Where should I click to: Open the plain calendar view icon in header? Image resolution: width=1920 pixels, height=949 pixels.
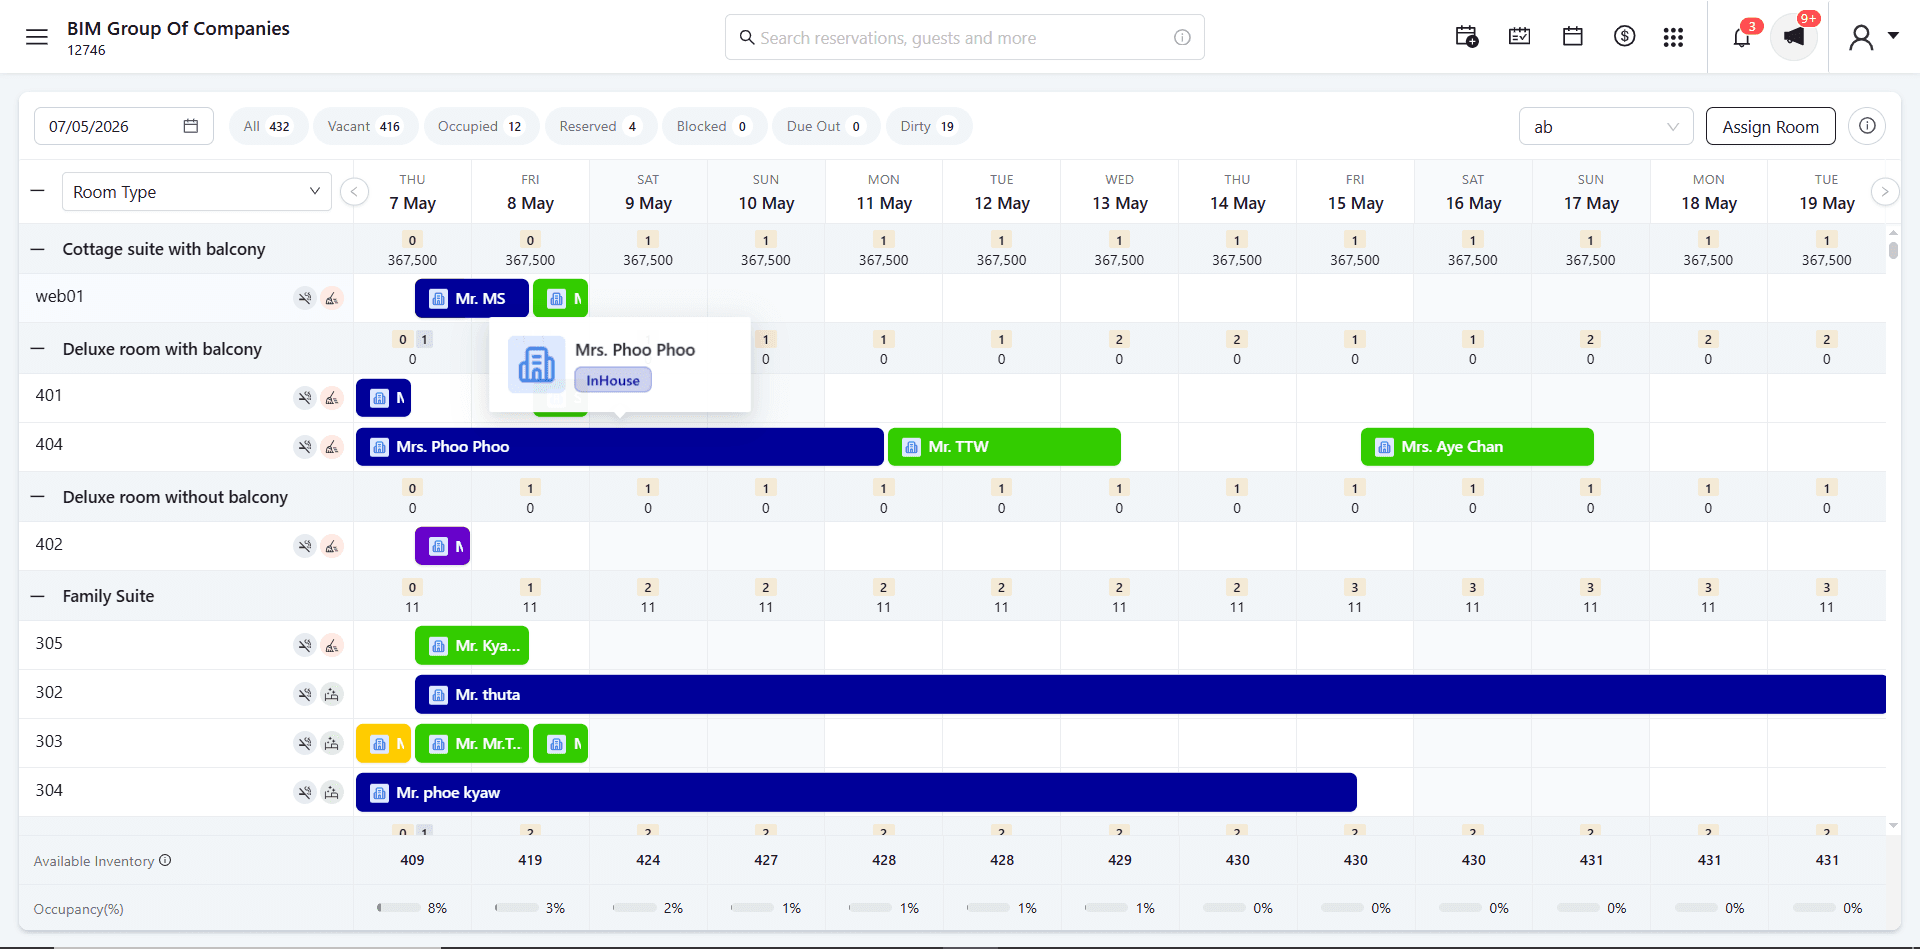(x=1573, y=37)
